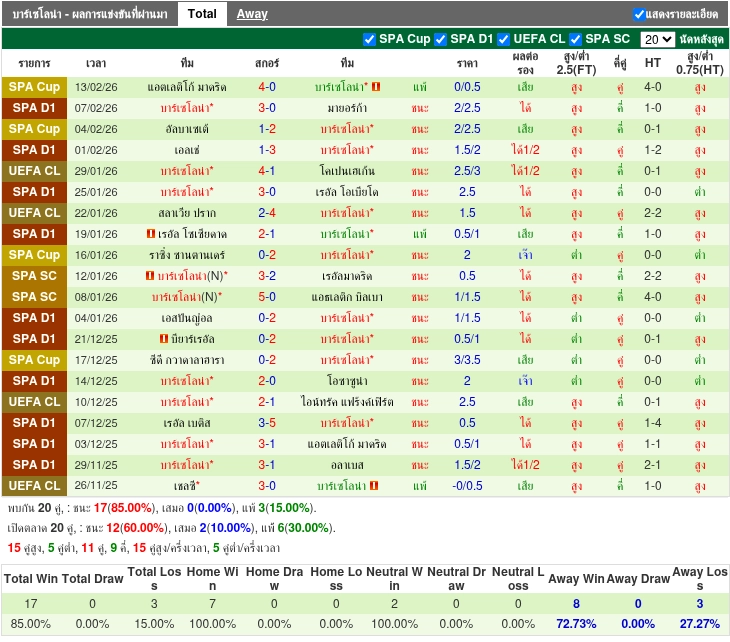
Task: Click red card icon in 12/01/26 row
Action: tap(150, 276)
